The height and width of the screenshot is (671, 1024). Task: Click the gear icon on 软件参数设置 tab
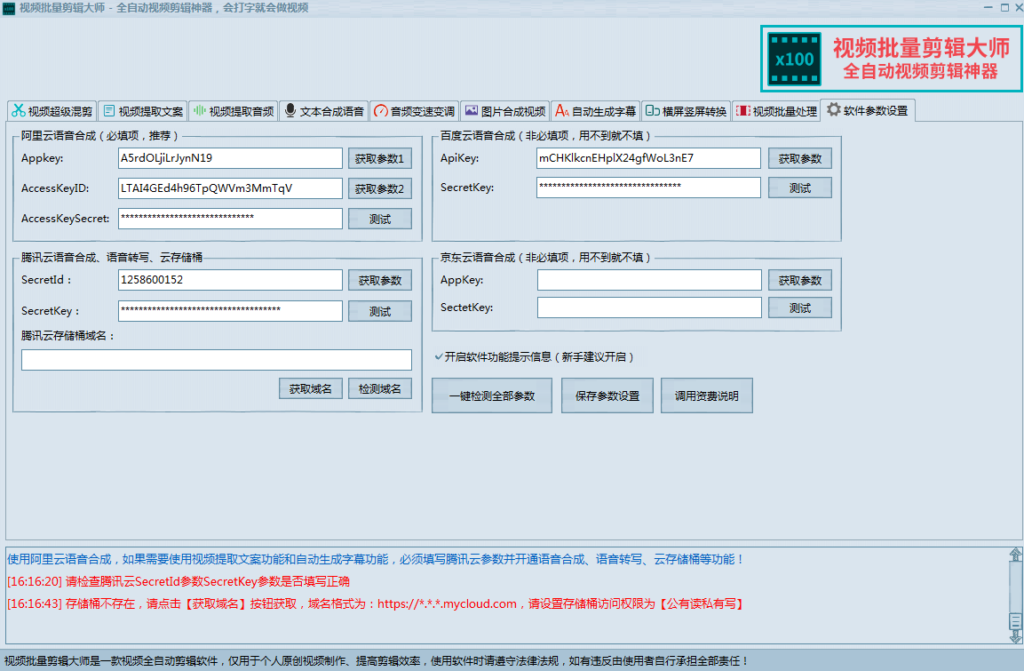pyautogui.click(x=832, y=111)
